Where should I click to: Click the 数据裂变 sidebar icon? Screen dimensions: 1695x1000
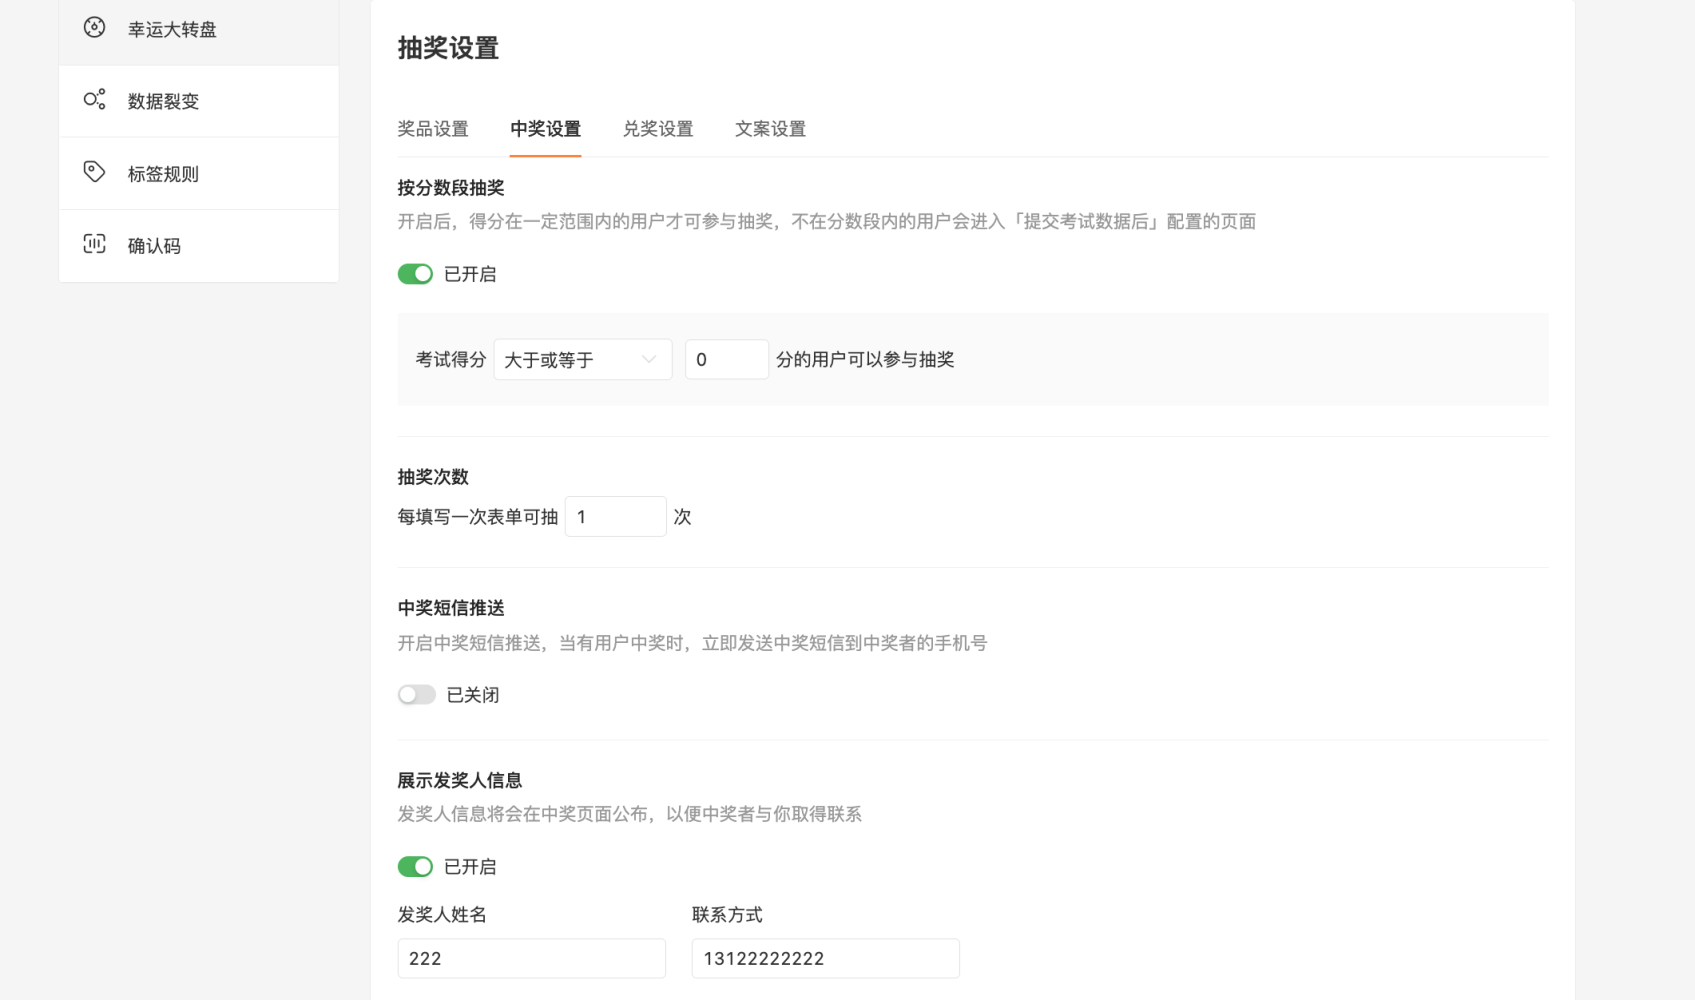[x=94, y=99]
